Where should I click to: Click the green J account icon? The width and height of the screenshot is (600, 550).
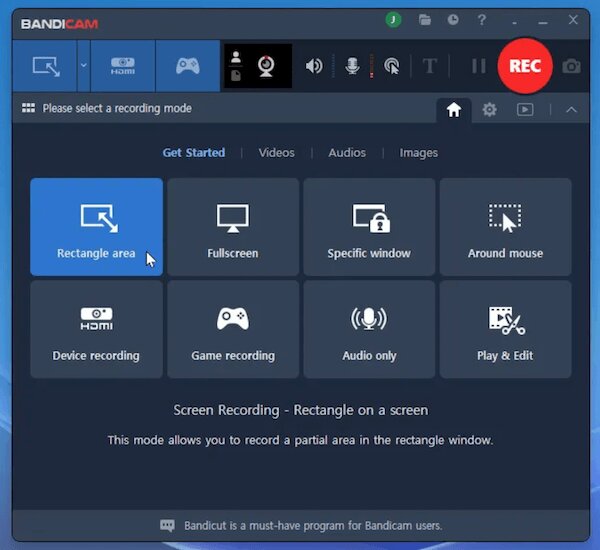point(393,20)
